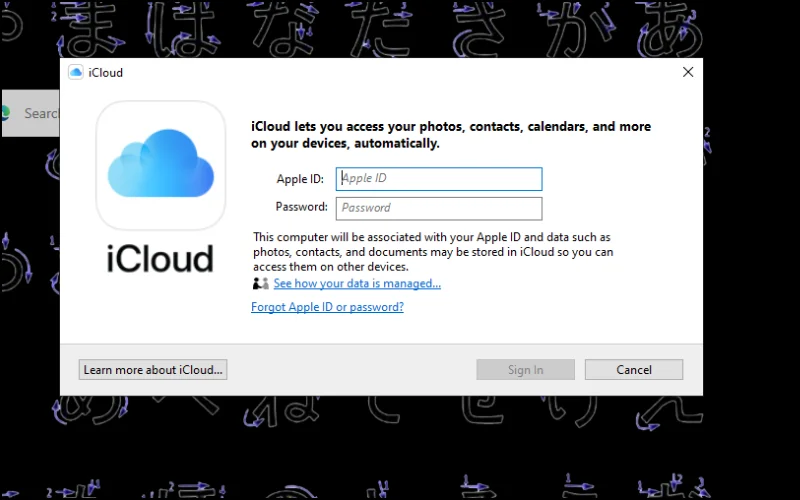Click the Apple ID: label text
Image resolution: width=800 pixels, height=500 pixels.
[300, 179]
